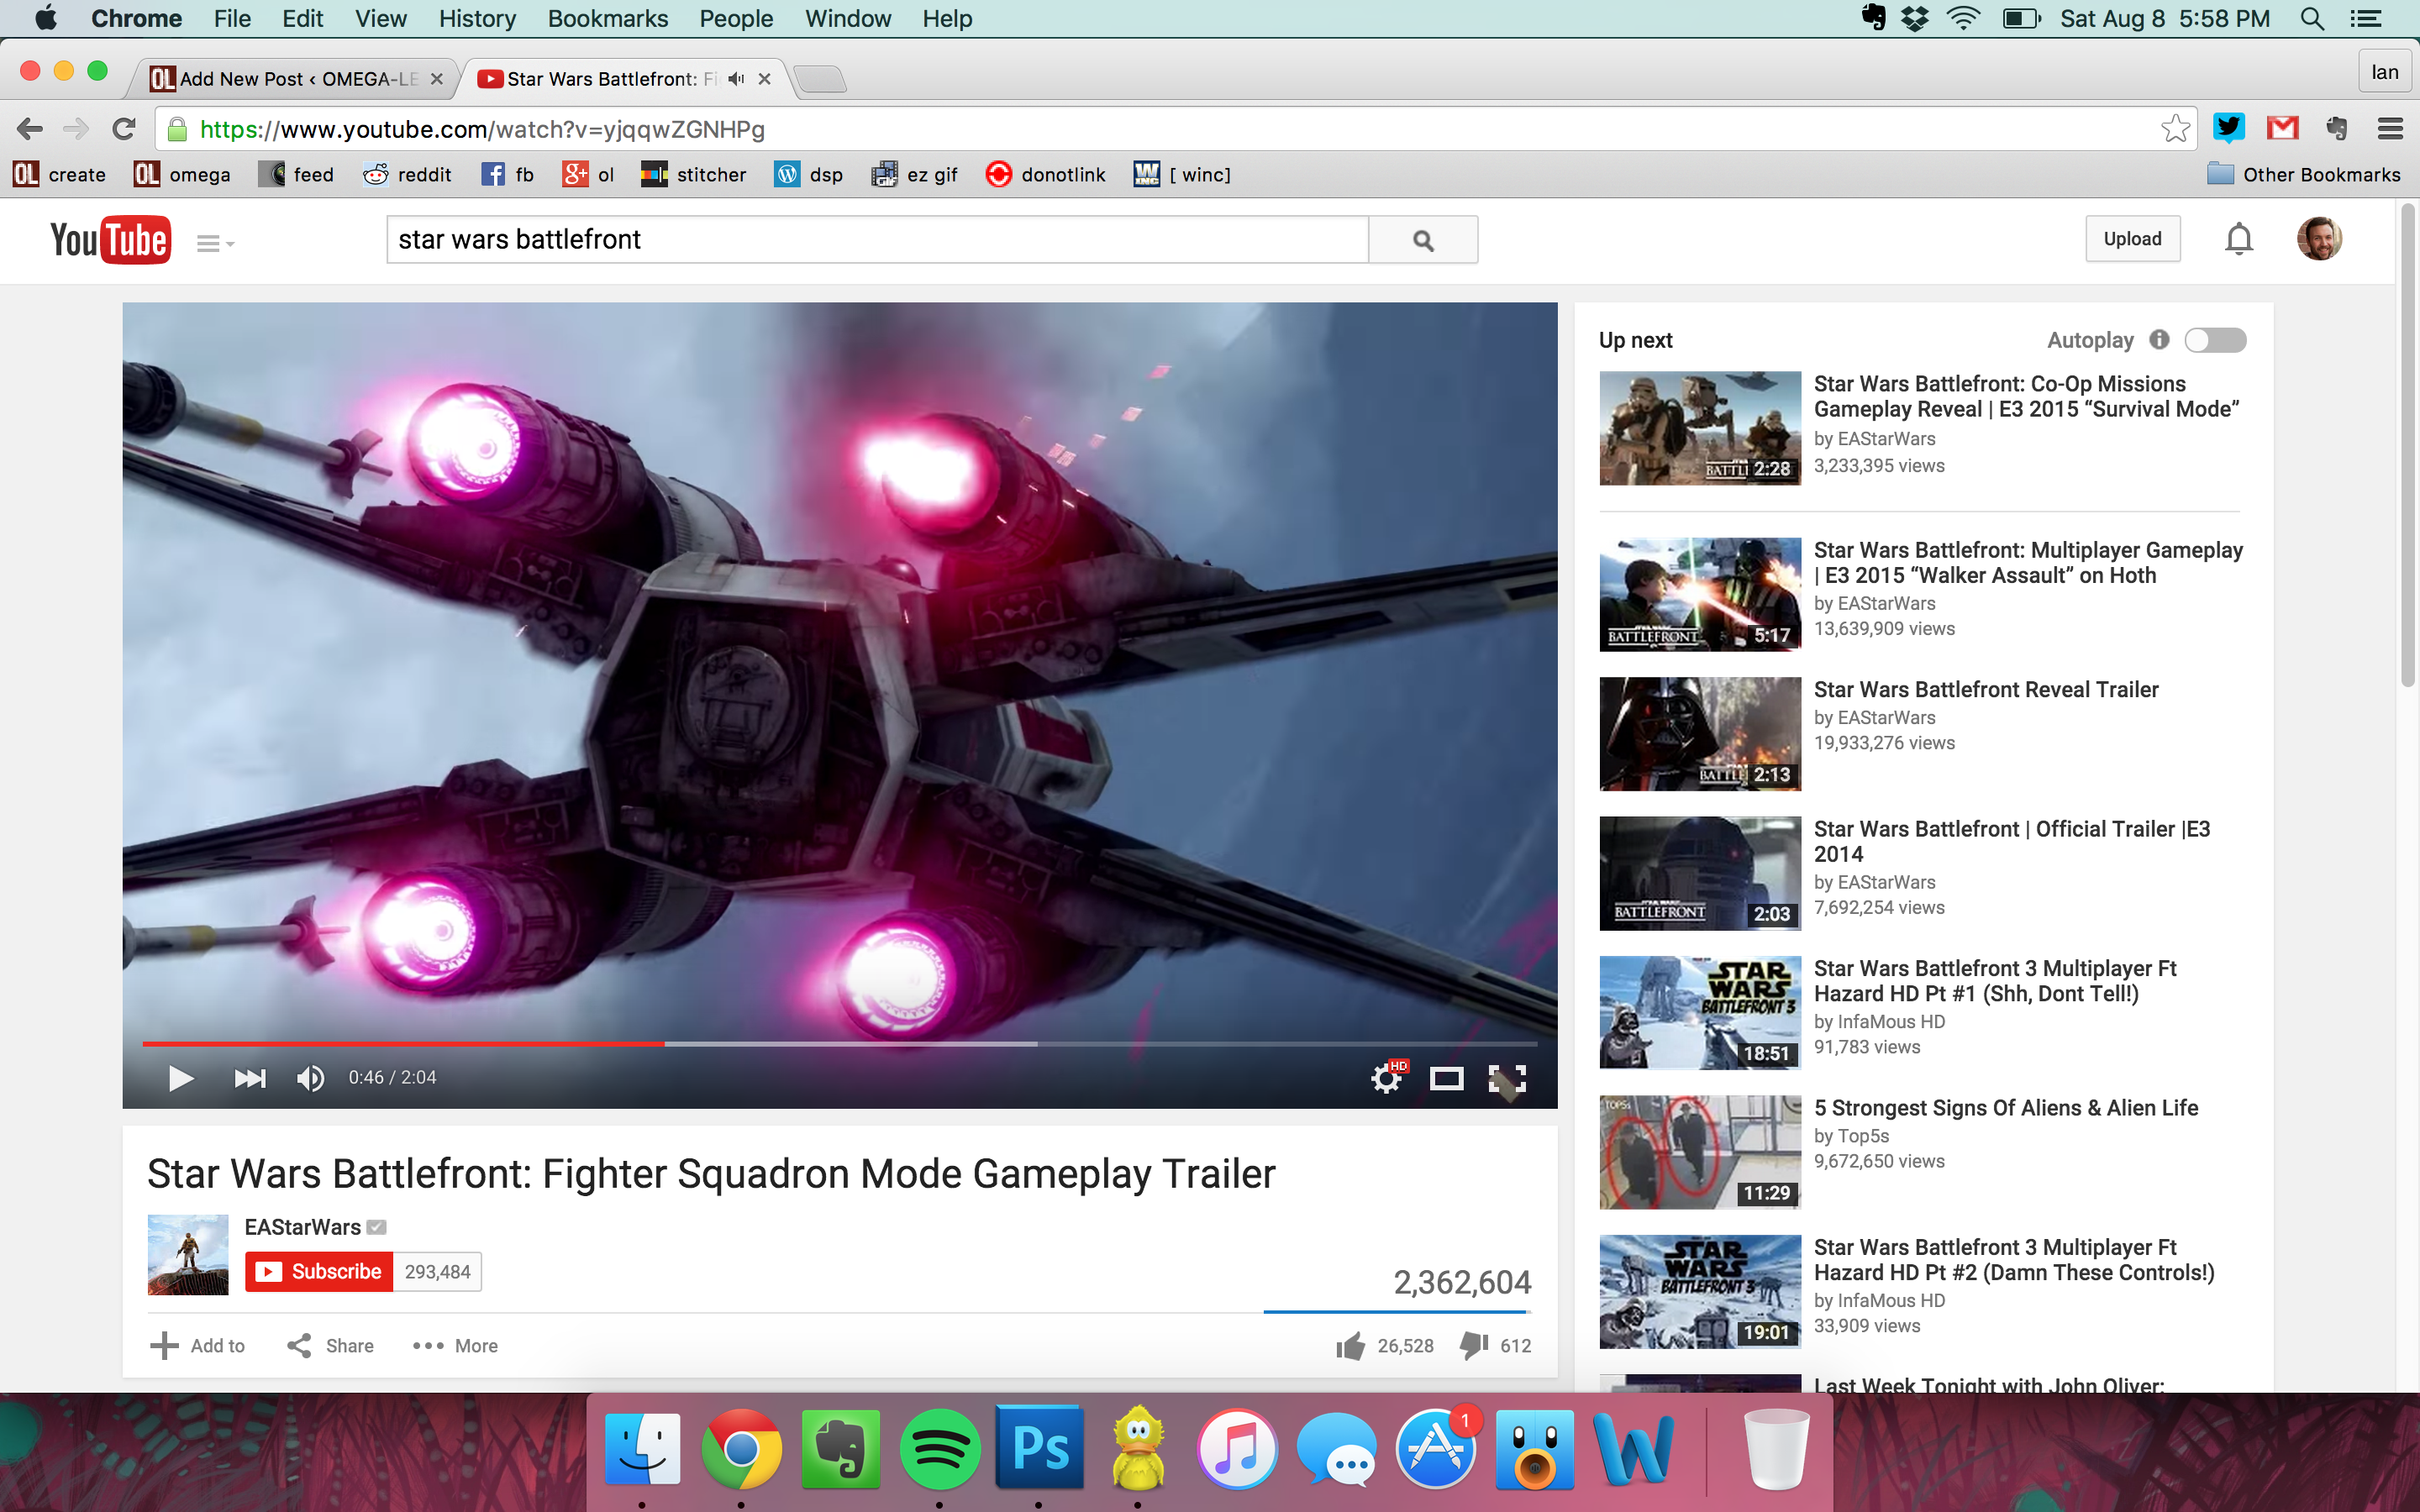Mute the video volume speaker icon
2420x1512 pixels.
click(x=310, y=1078)
